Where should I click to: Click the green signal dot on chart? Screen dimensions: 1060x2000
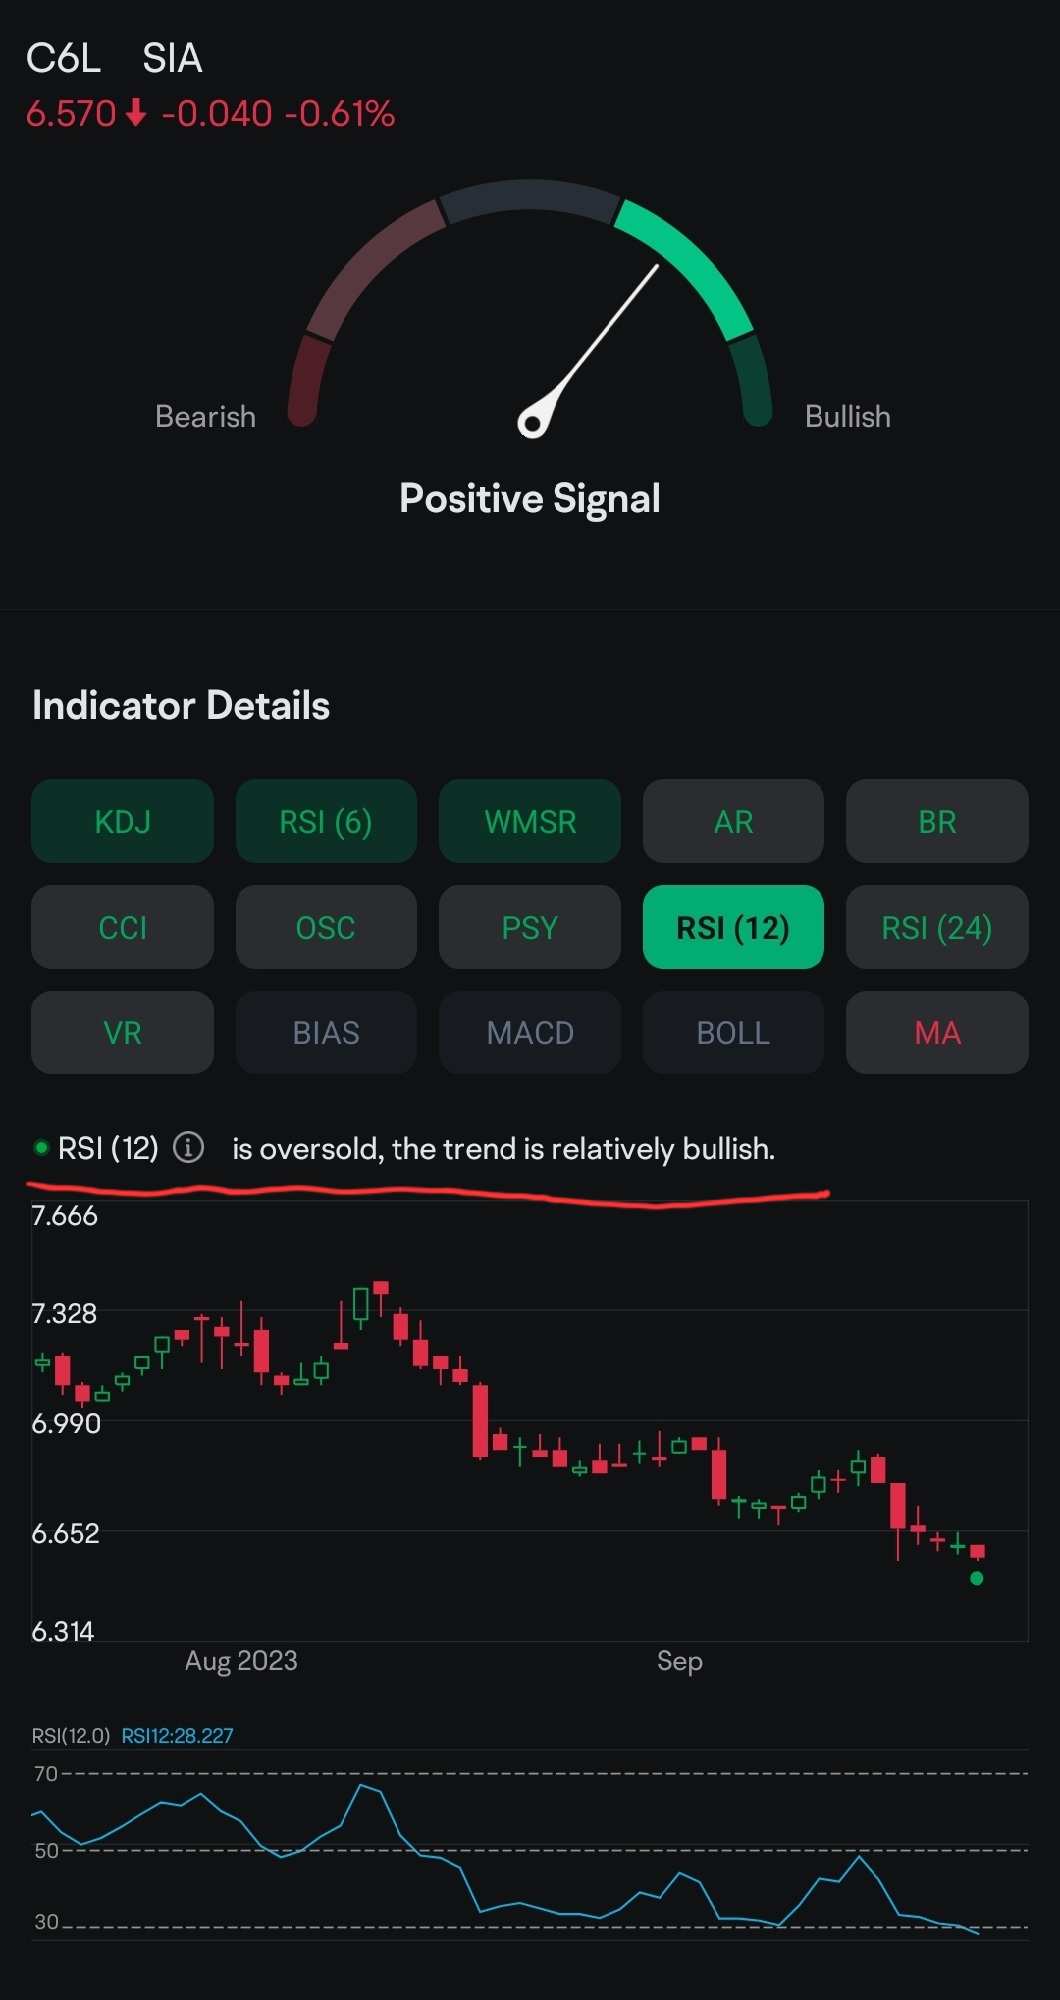pos(977,1578)
